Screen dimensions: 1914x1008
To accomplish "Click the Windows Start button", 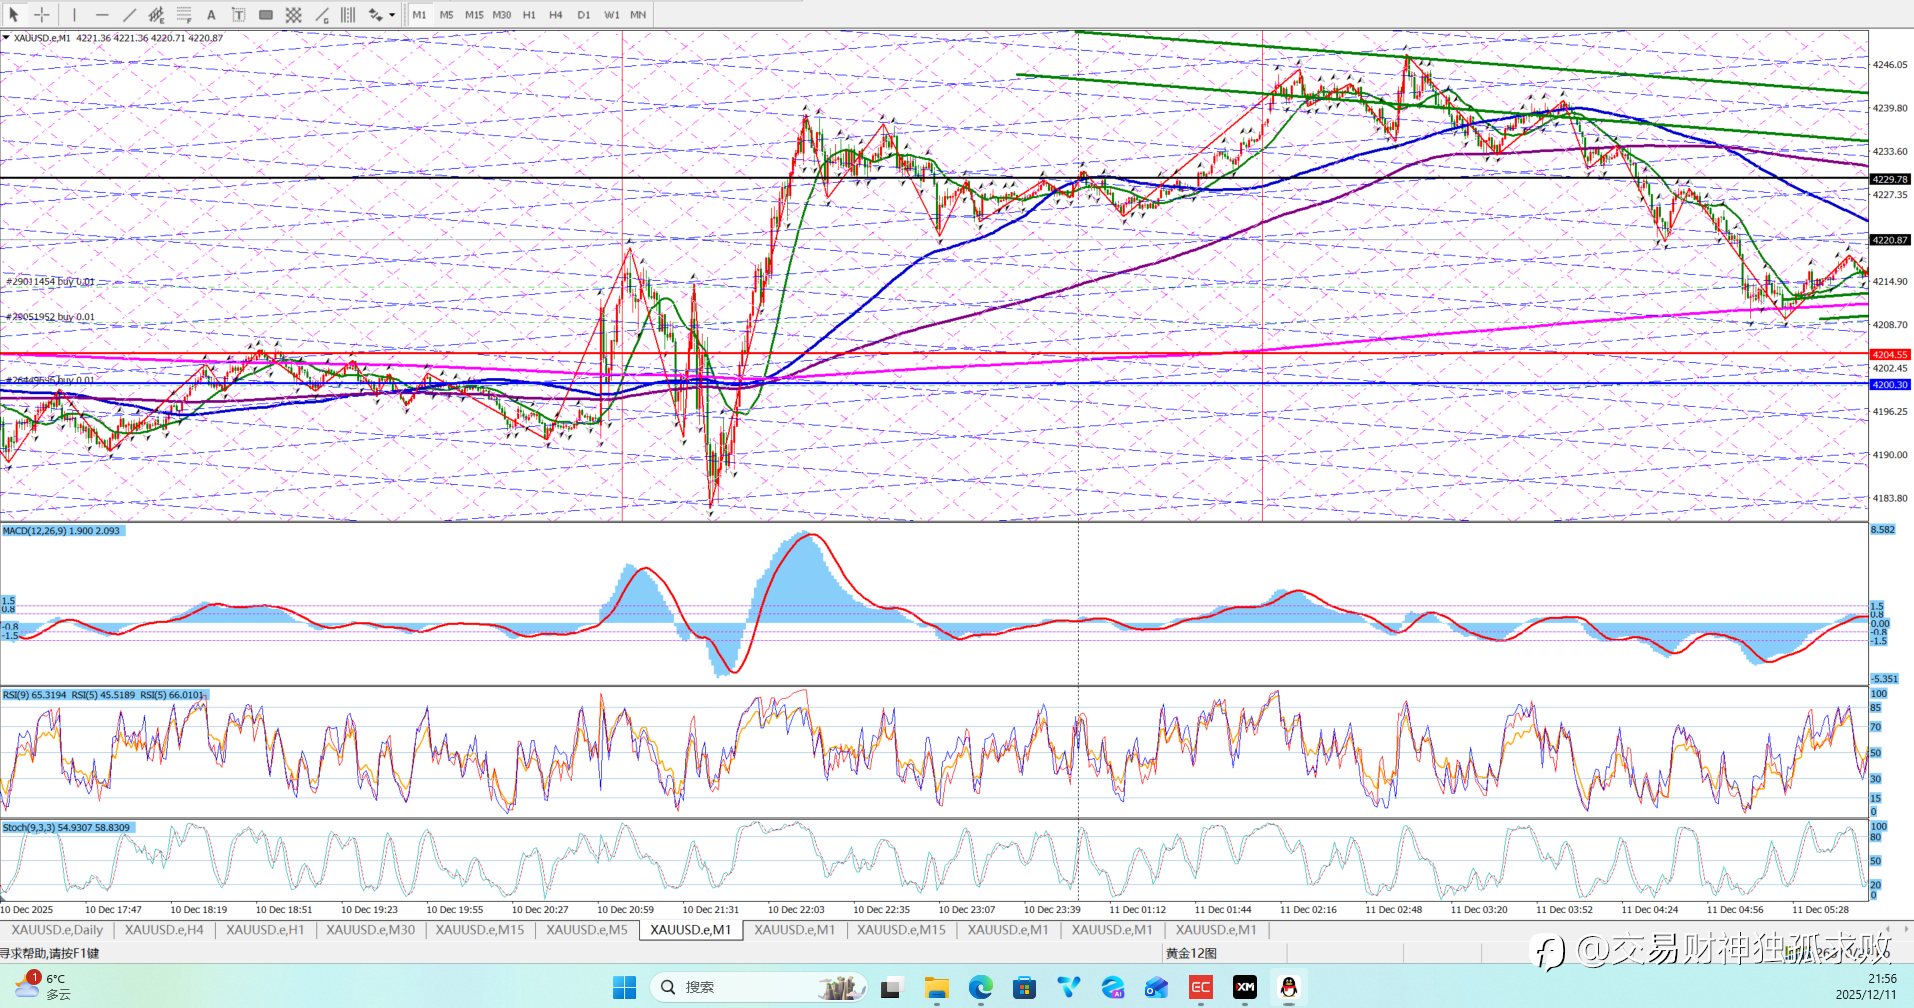I will [624, 988].
